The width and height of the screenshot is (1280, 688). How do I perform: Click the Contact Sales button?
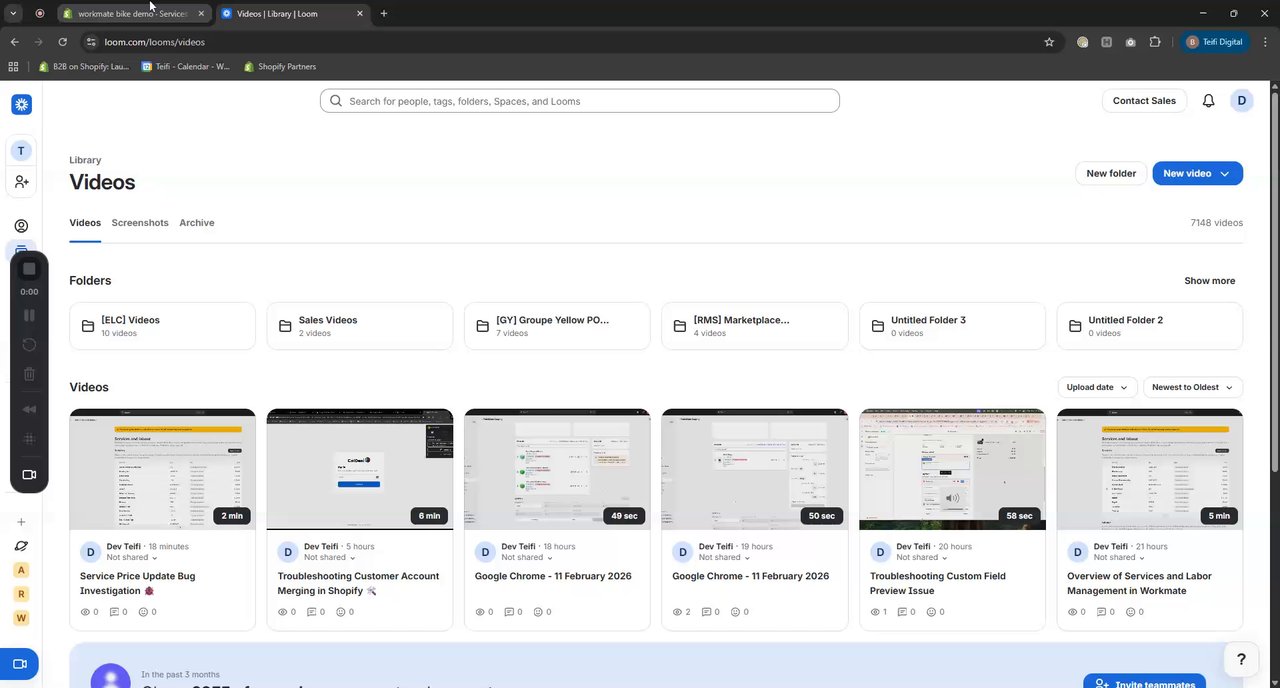pos(1144,101)
